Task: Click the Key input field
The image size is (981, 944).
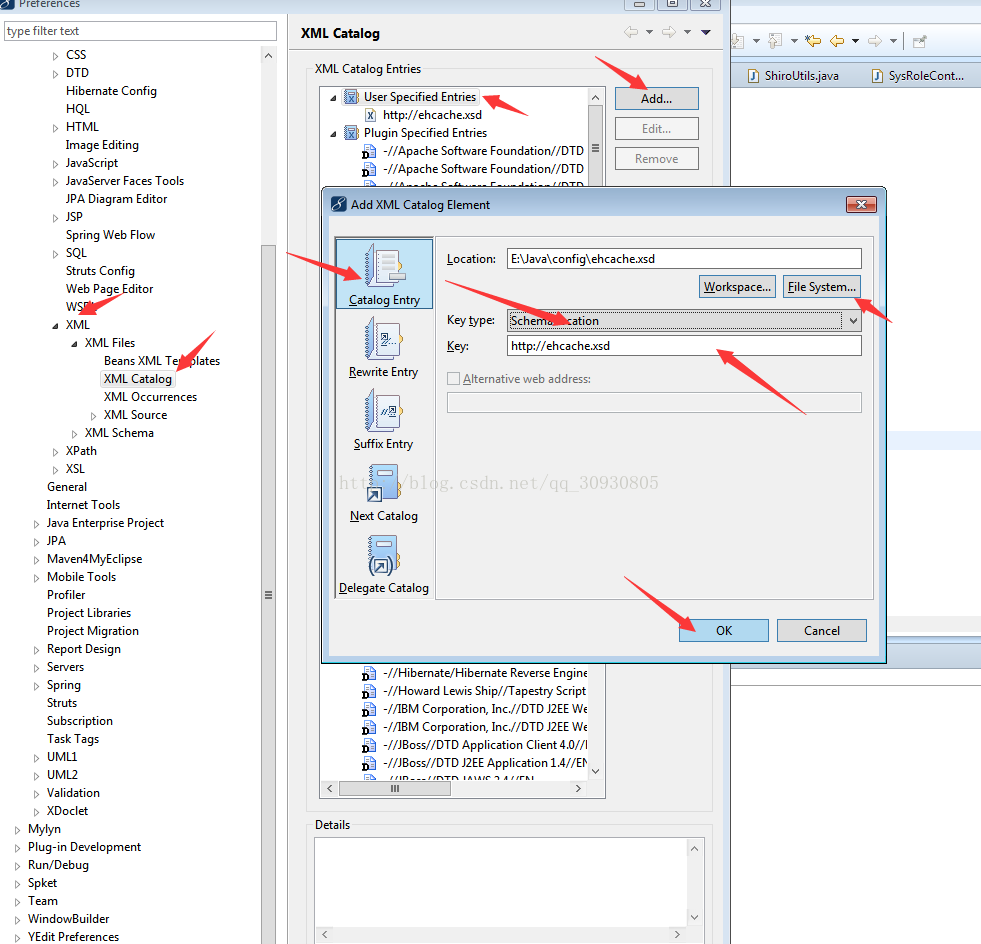Action: pos(683,346)
